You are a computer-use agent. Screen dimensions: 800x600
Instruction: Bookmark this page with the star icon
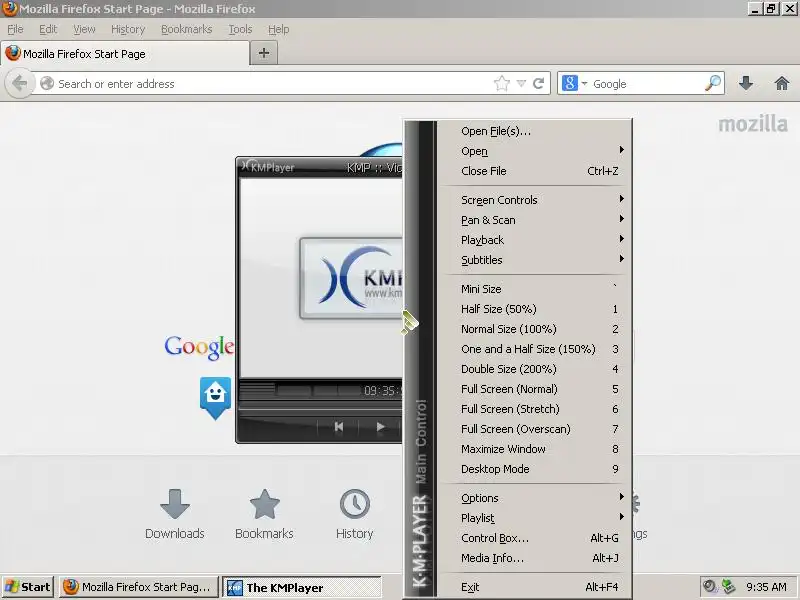pyautogui.click(x=502, y=83)
